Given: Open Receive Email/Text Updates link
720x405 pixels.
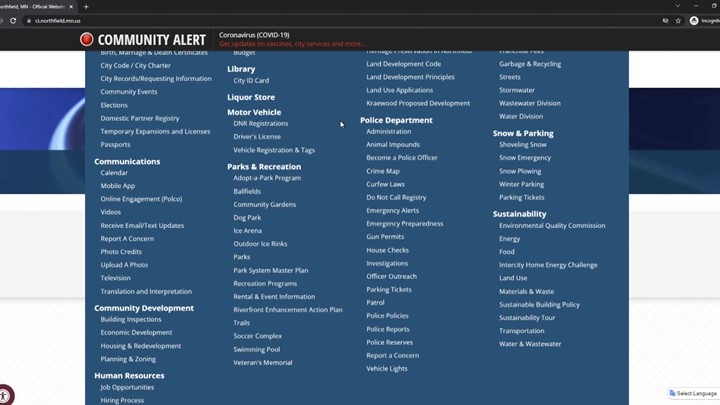Looking at the screenshot, I should (x=142, y=225).
